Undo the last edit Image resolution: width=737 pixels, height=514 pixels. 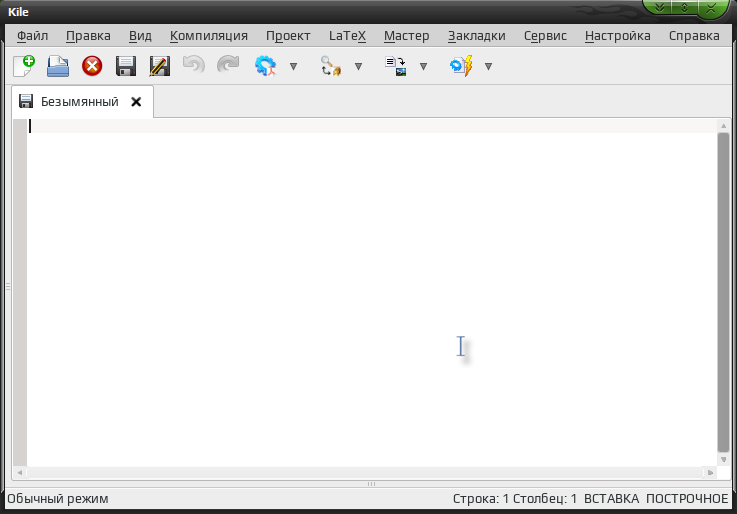(x=194, y=65)
